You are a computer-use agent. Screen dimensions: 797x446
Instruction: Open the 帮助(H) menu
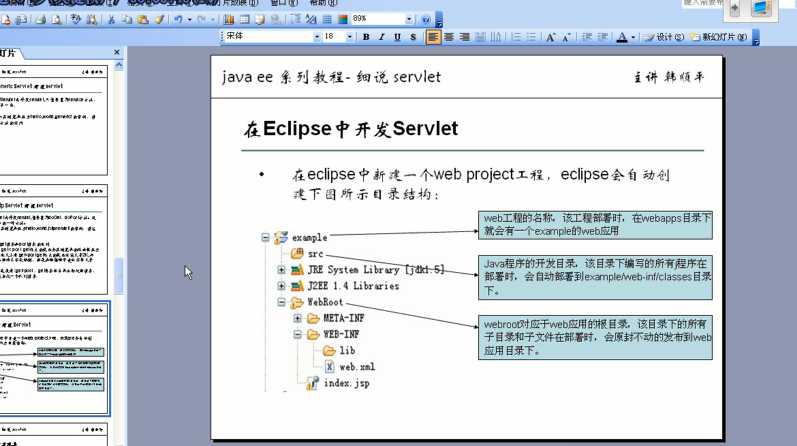[x=323, y=3]
